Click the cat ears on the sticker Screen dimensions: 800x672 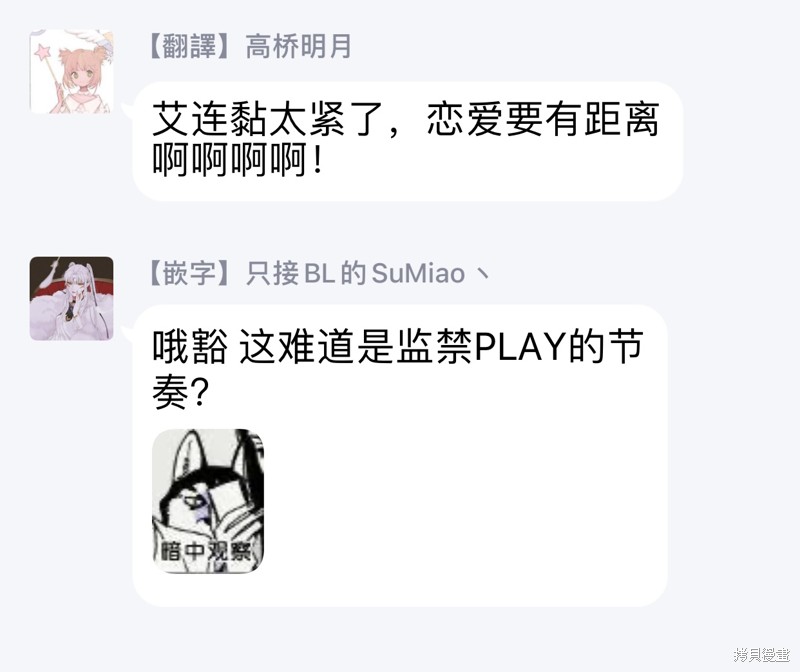214,449
